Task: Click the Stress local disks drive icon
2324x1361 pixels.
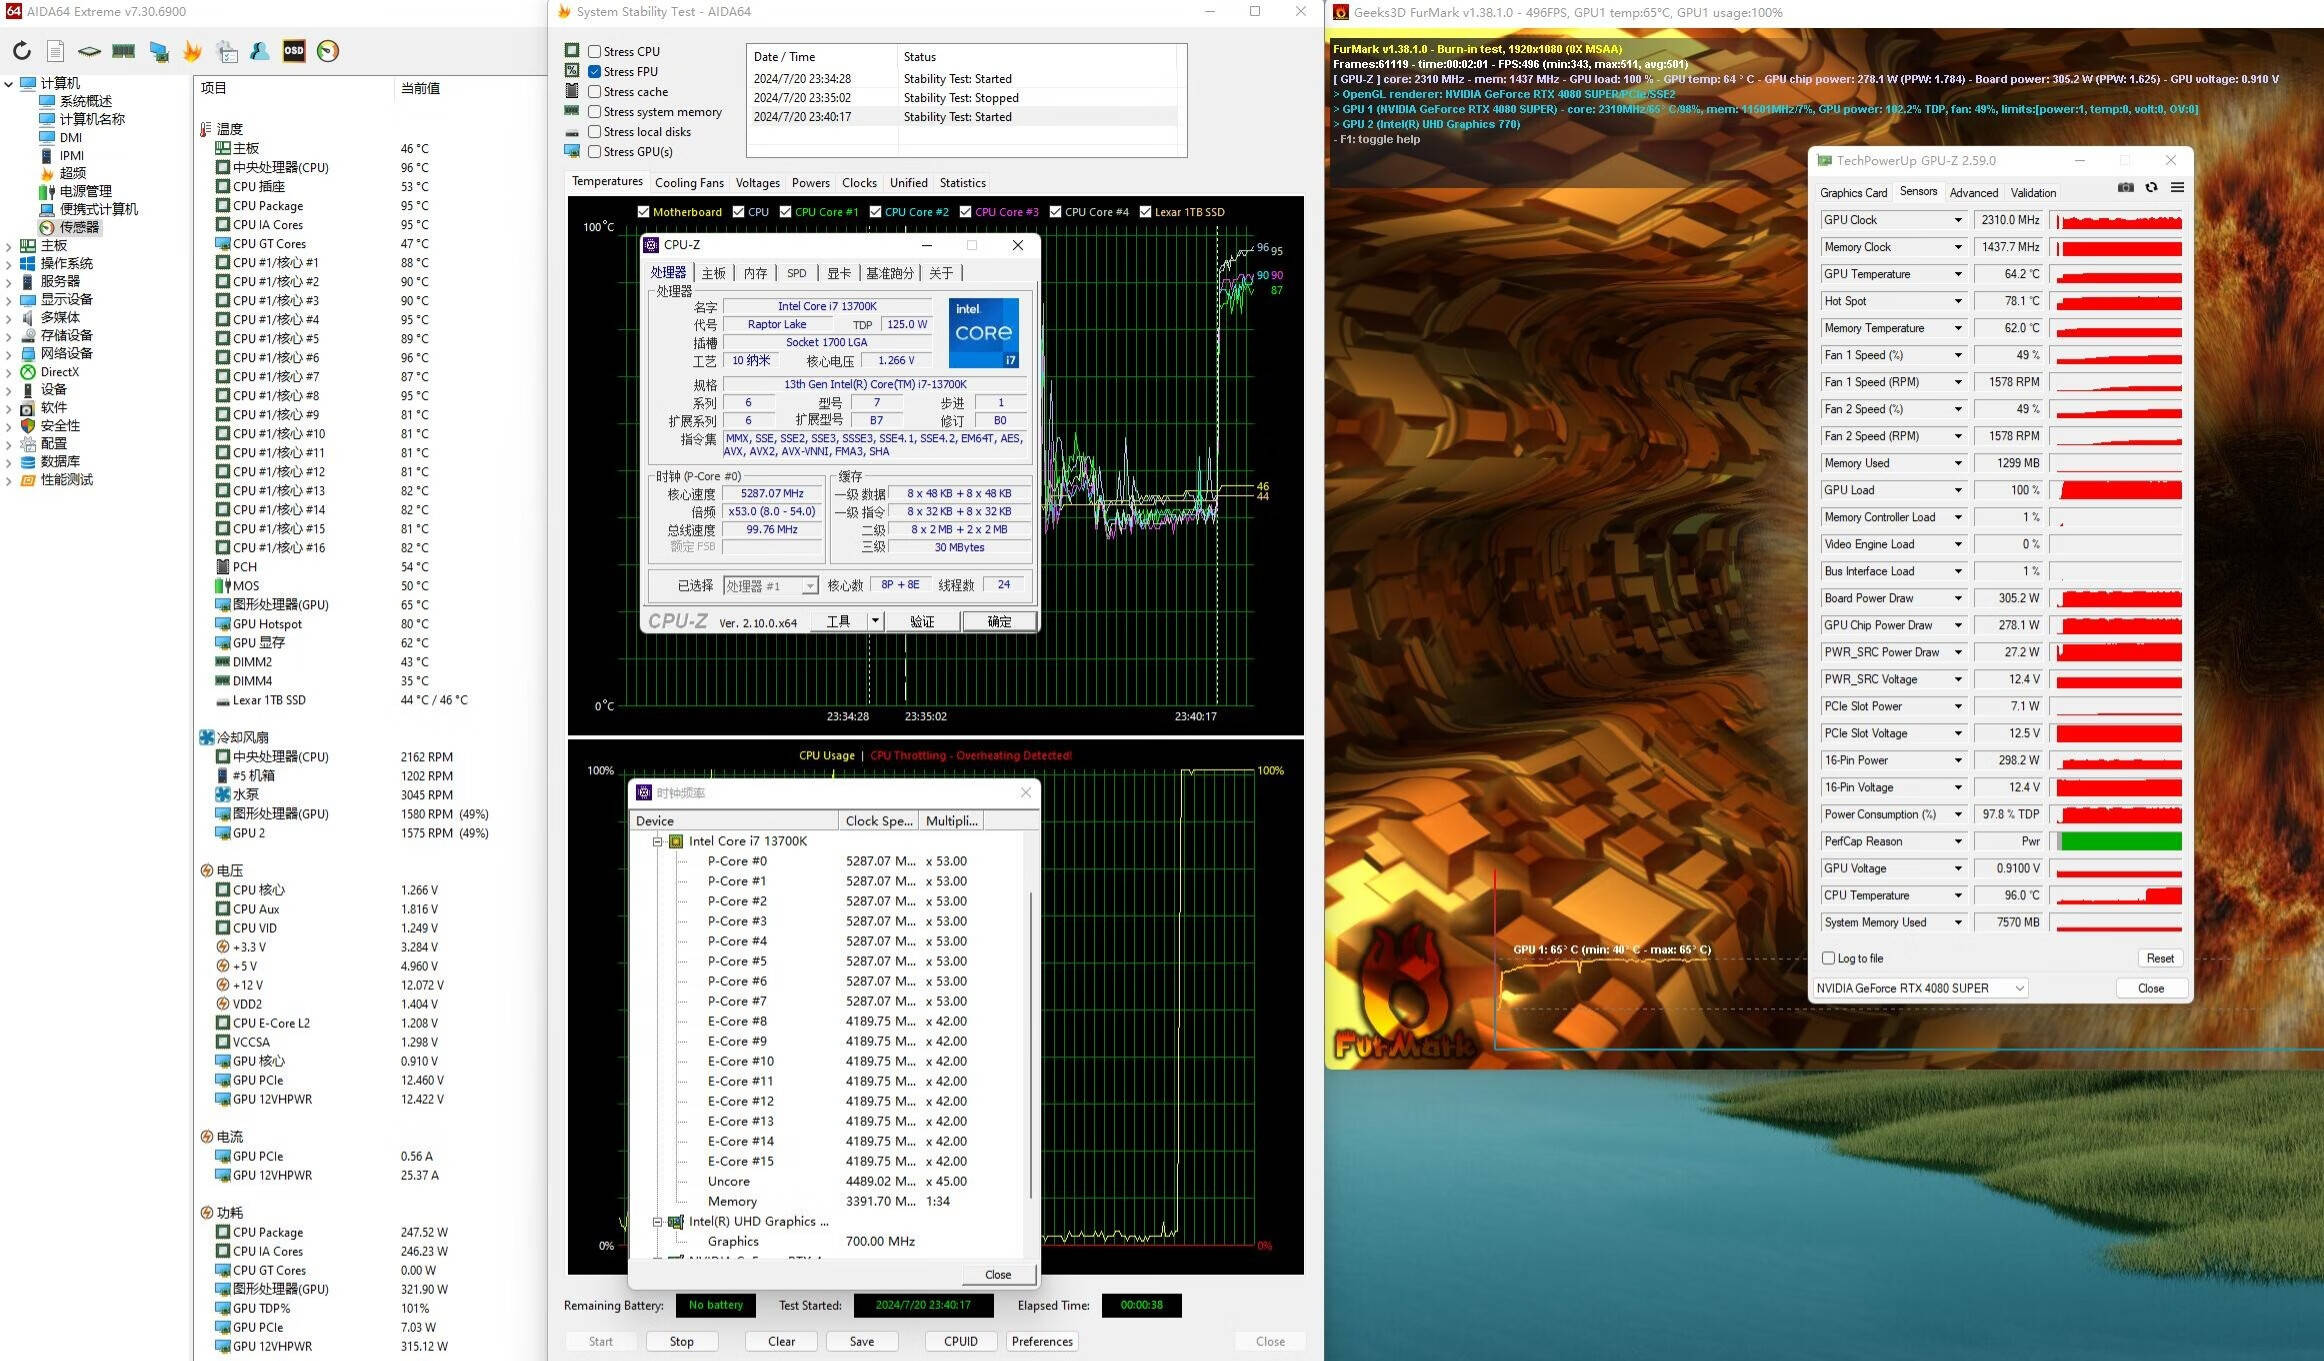Action: click(x=572, y=132)
